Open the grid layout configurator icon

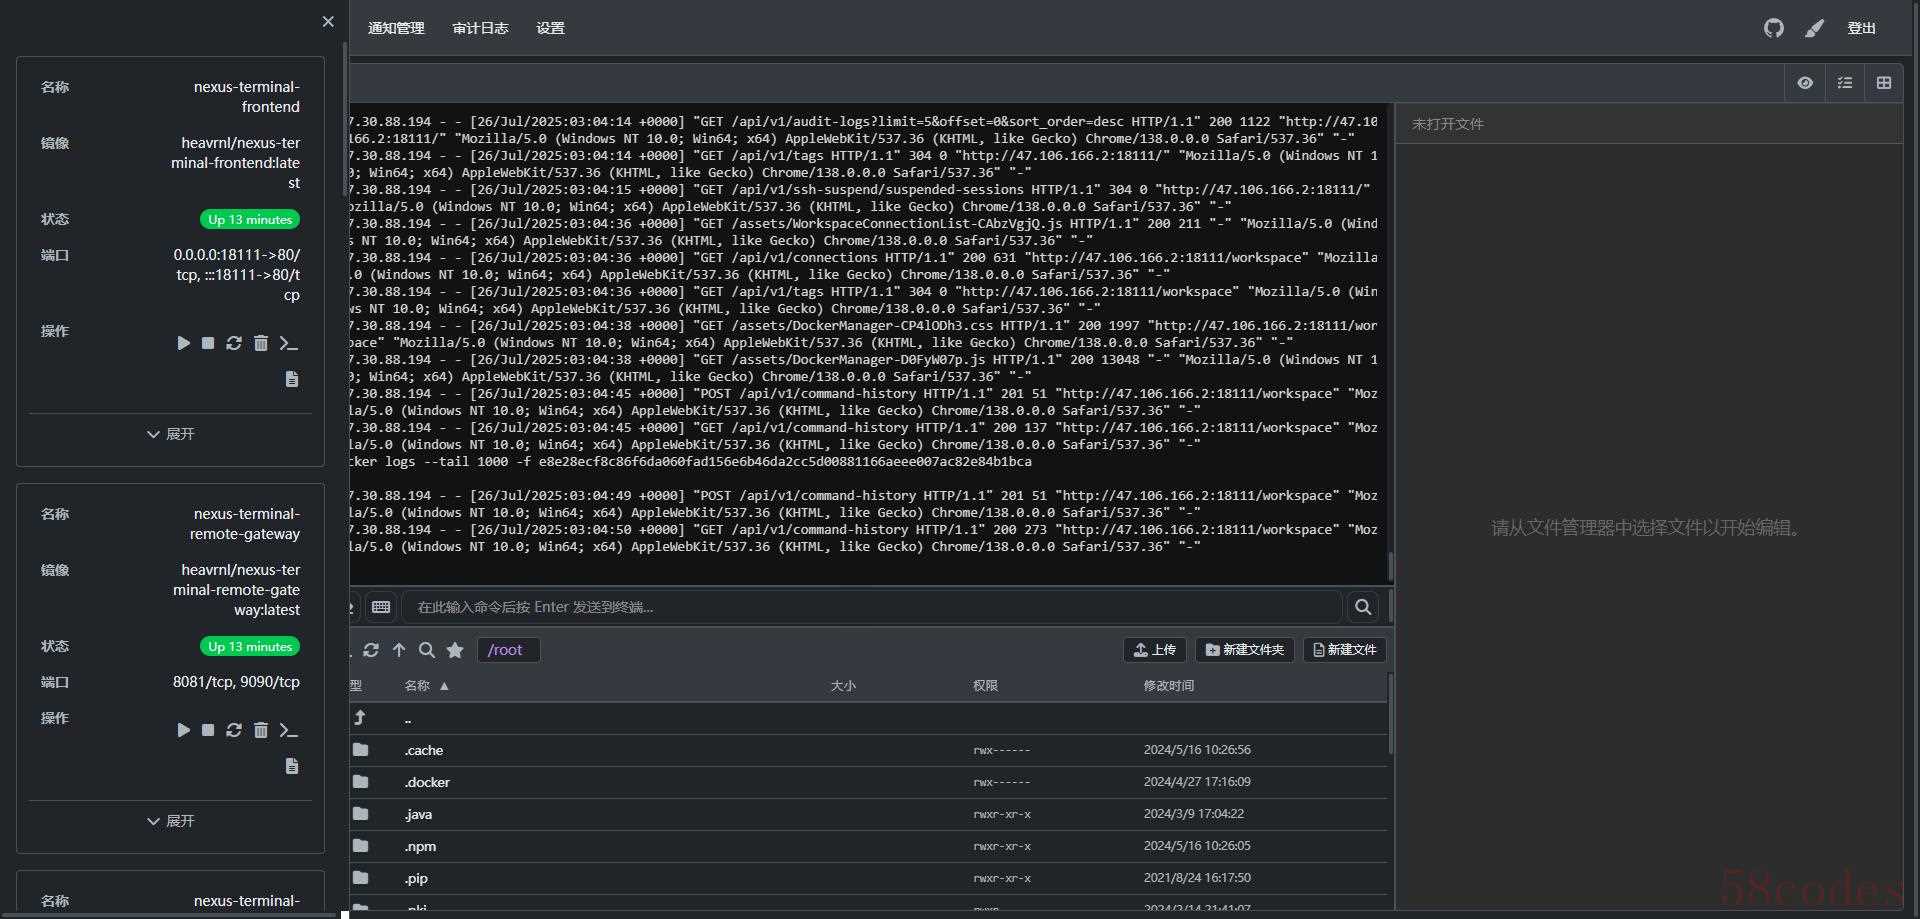[x=1884, y=83]
